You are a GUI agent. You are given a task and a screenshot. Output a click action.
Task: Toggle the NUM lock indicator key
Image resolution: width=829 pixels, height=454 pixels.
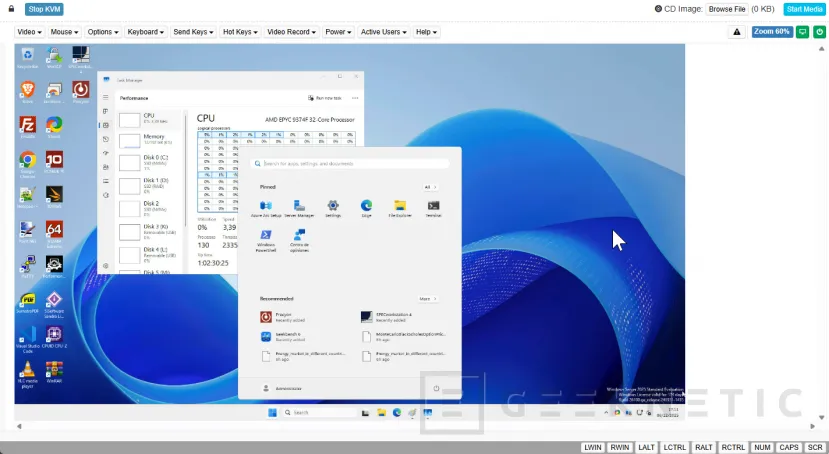pyautogui.click(x=761, y=447)
